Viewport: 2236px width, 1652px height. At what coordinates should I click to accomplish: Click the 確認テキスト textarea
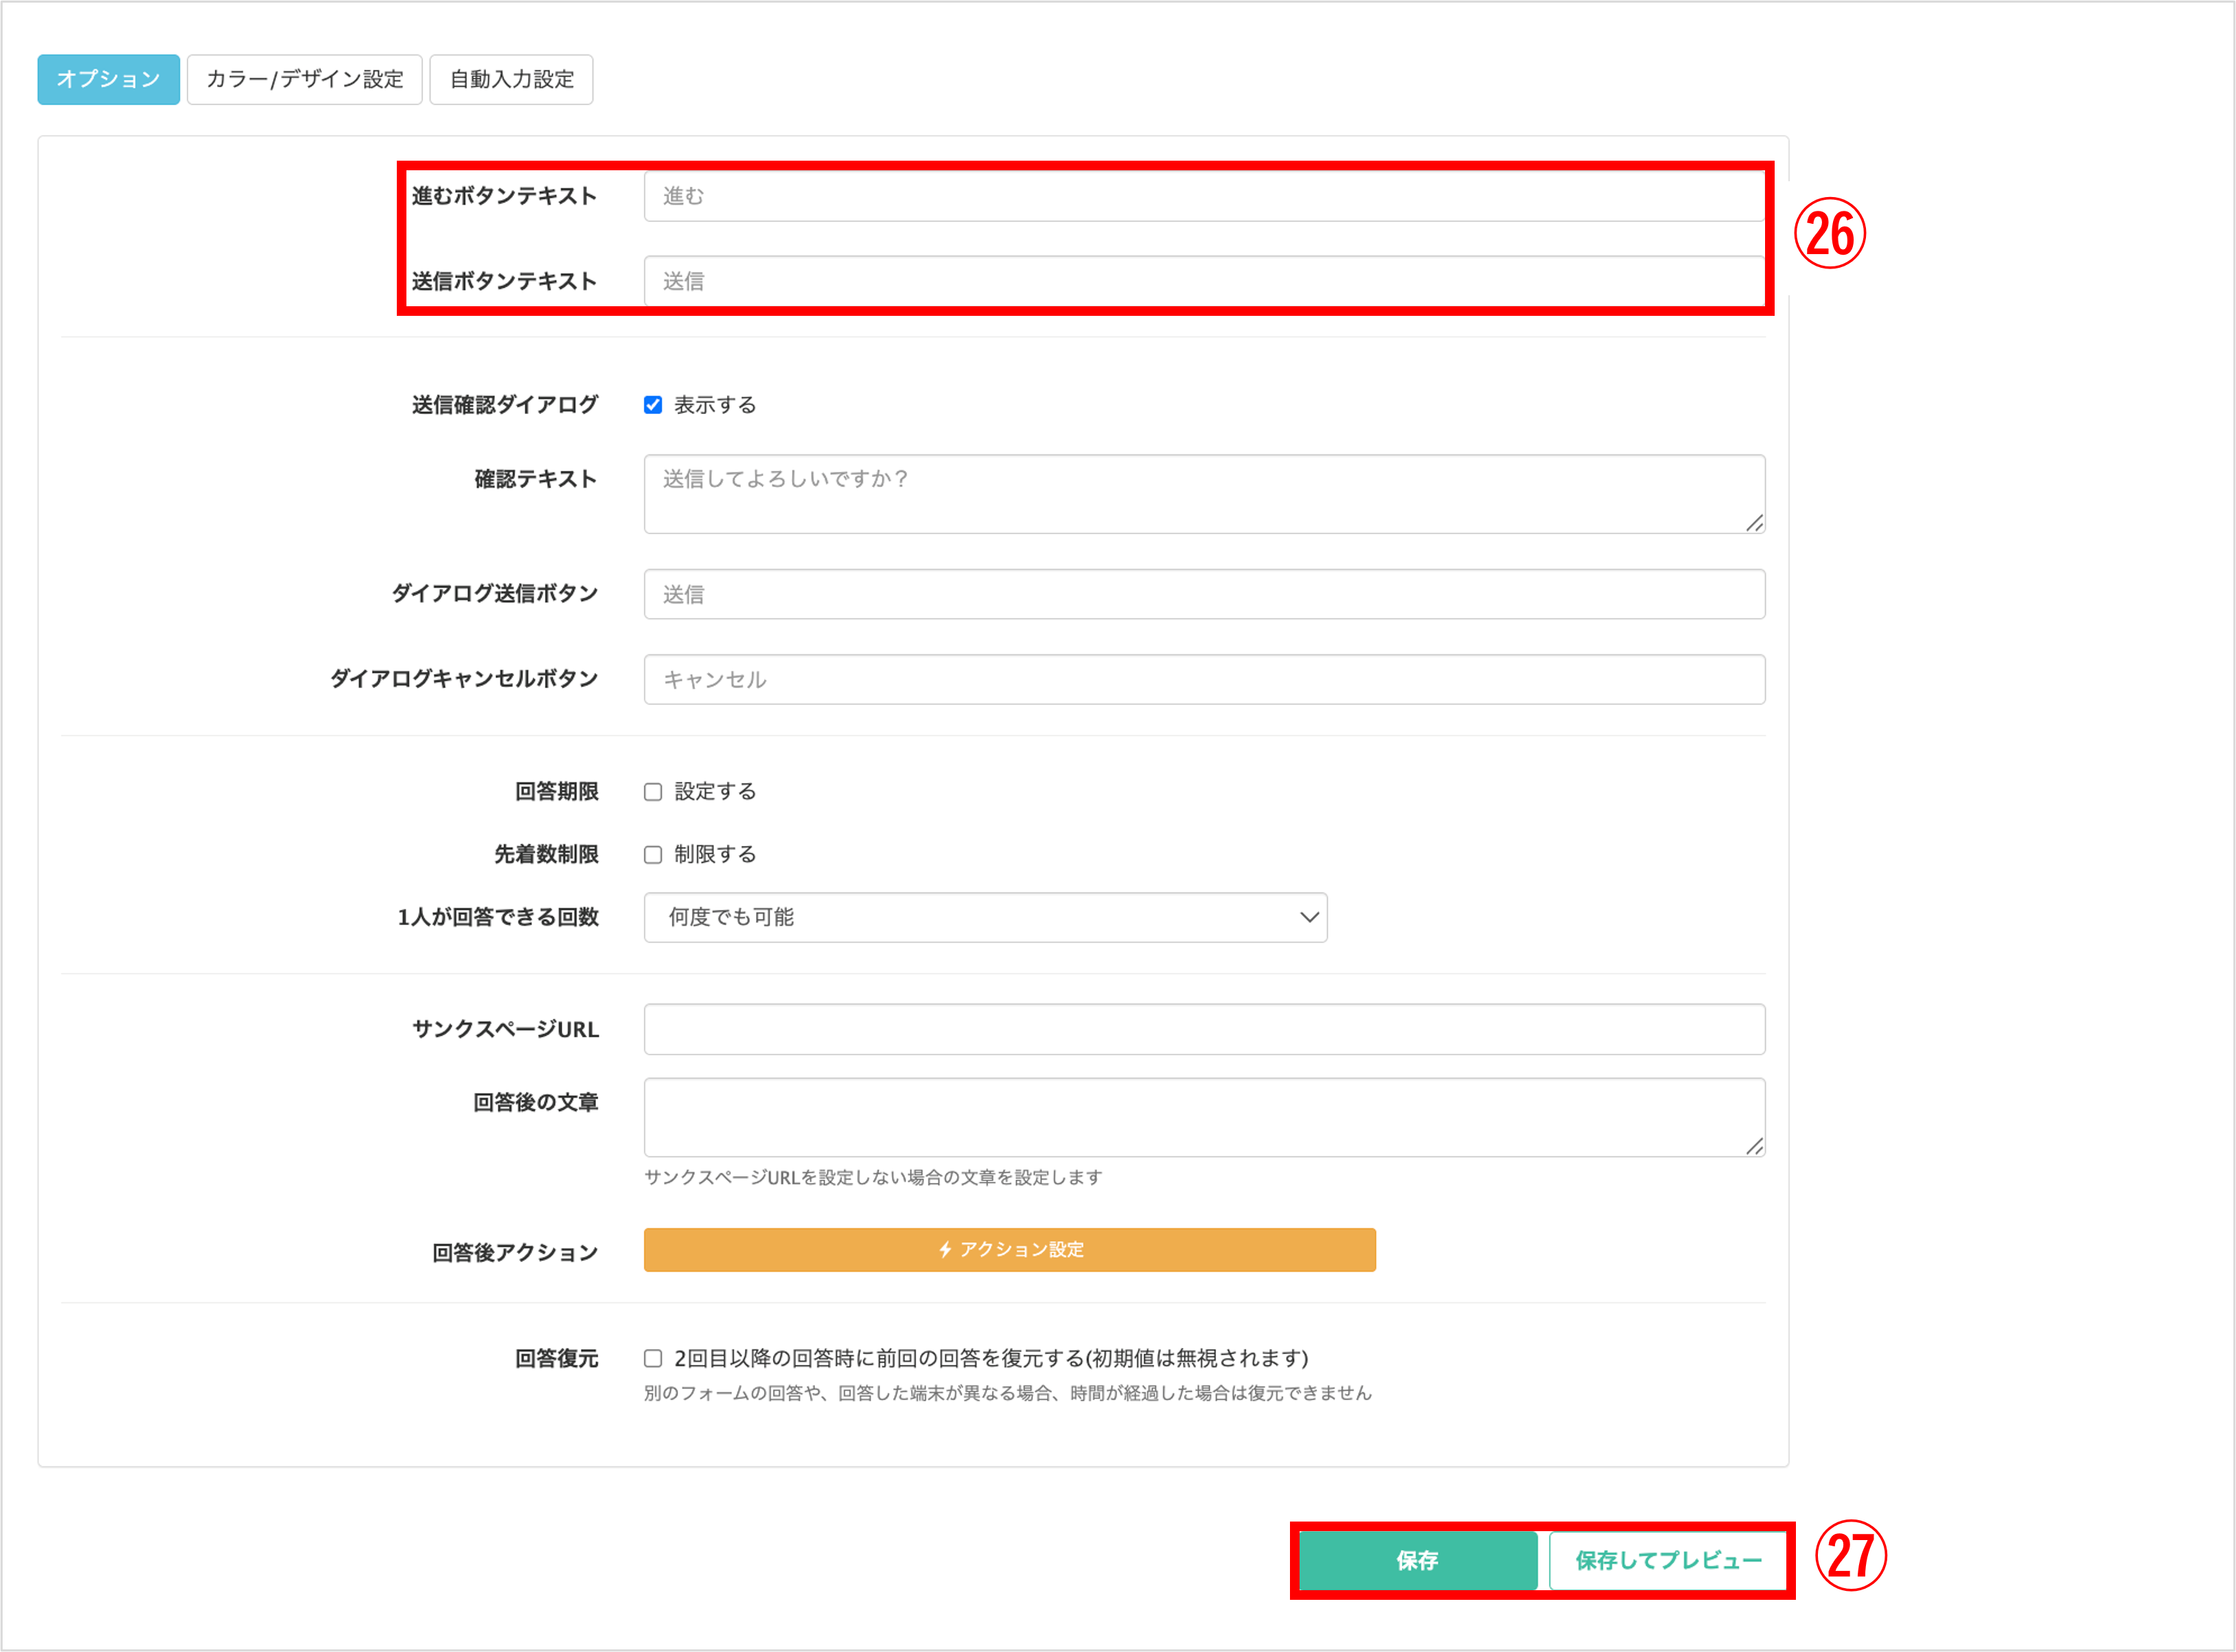click(x=1203, y=494)
